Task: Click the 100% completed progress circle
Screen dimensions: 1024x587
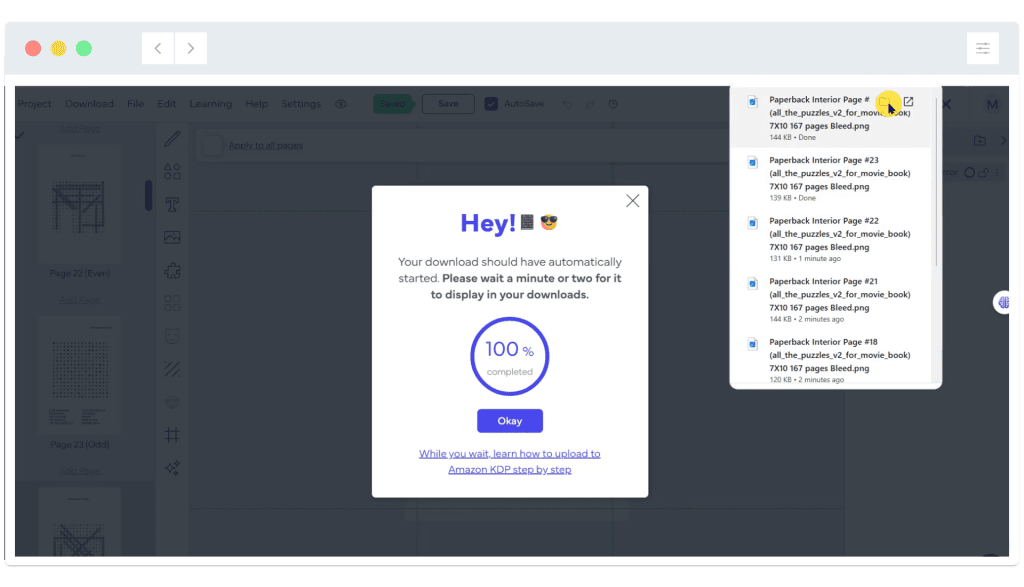Action: point(509,357)
